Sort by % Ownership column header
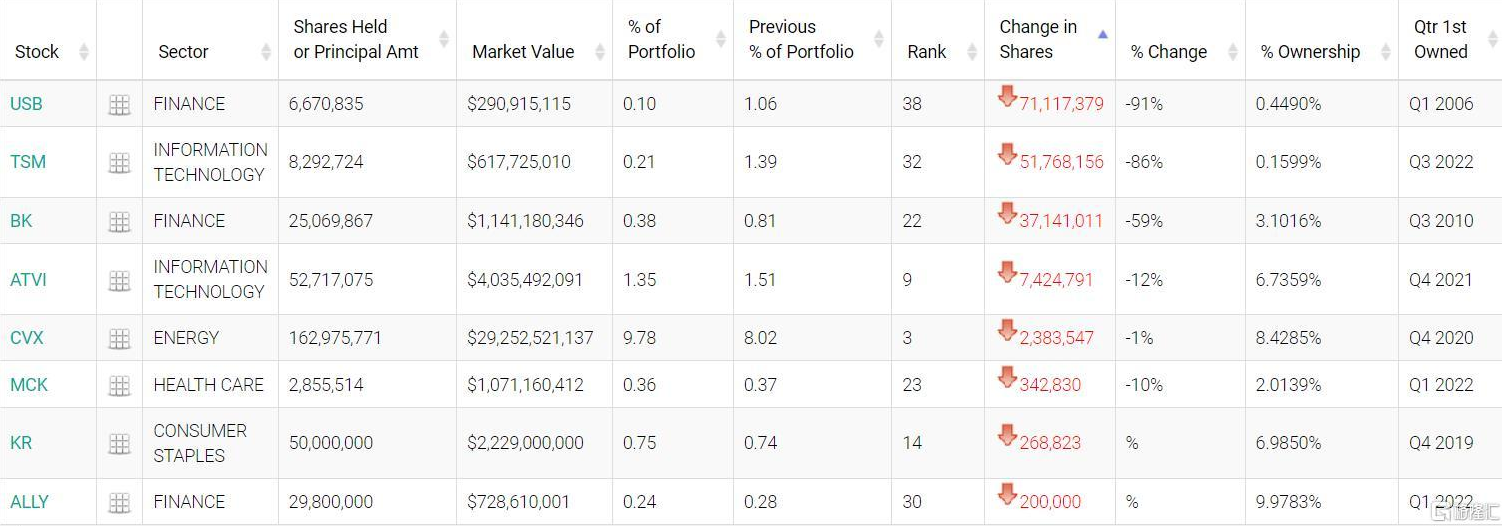This screenshot has height=526, width=1502. (x=1310, y=52)
